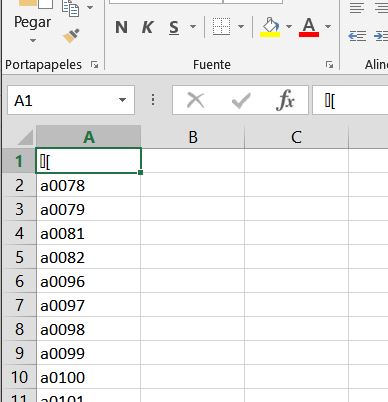This screenshot has height=402, width=388.
Task: Click the formula bar expand dots handle
Action: [153, 100]
